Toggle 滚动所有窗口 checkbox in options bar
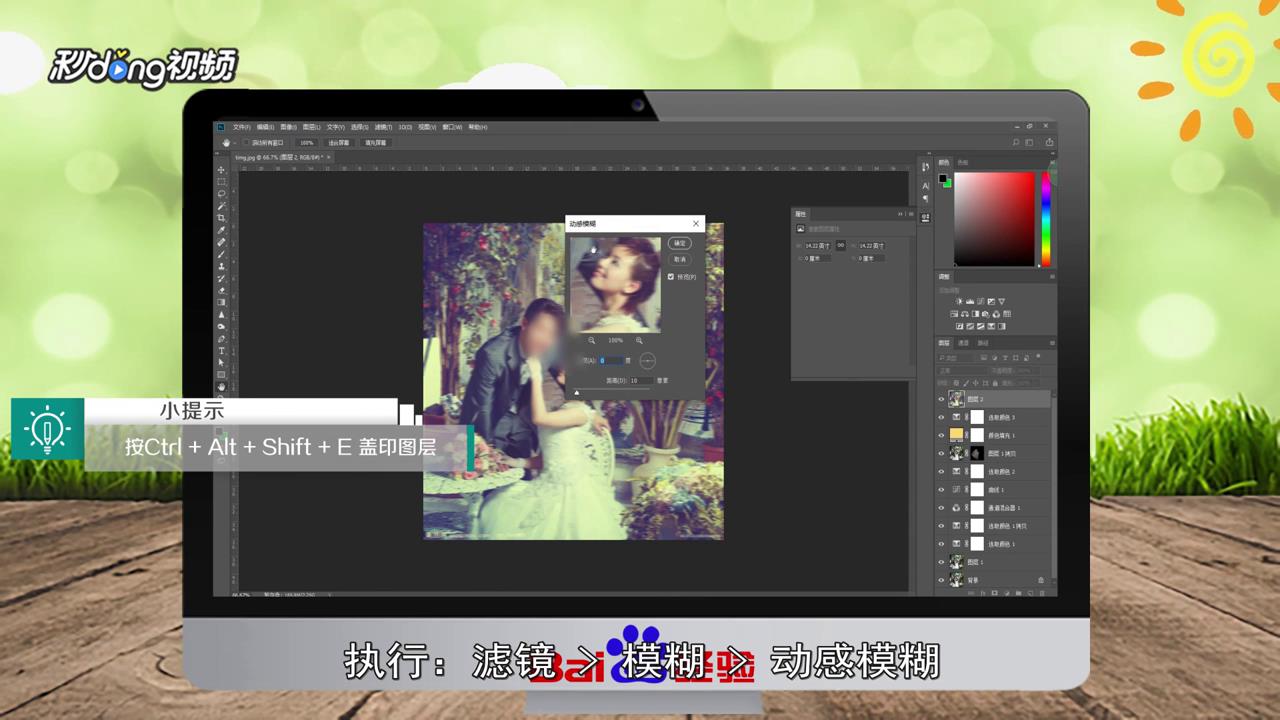 click(246, 143)
